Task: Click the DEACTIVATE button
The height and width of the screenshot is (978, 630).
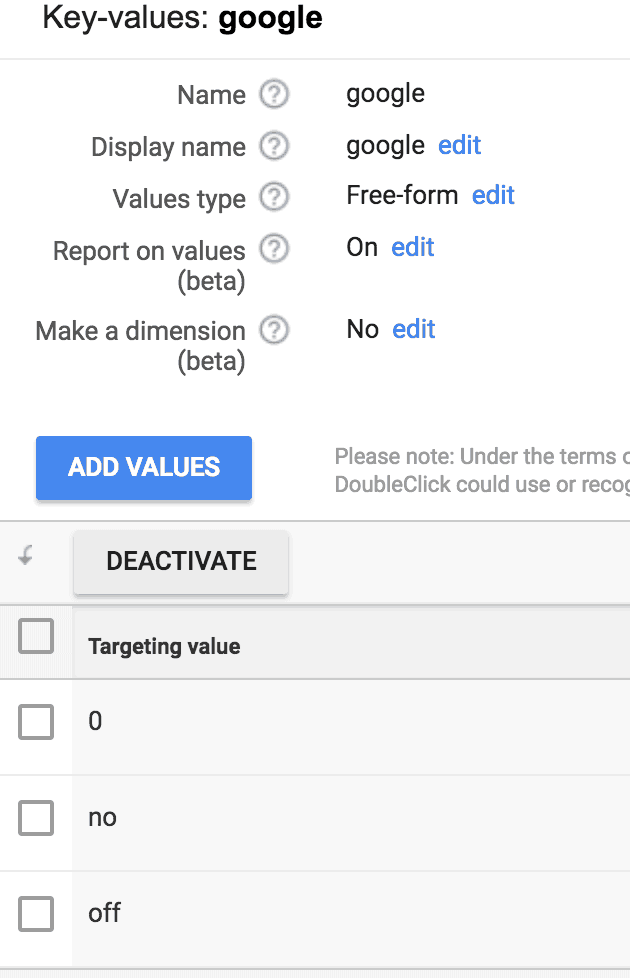Action: [x=181, y=561]
